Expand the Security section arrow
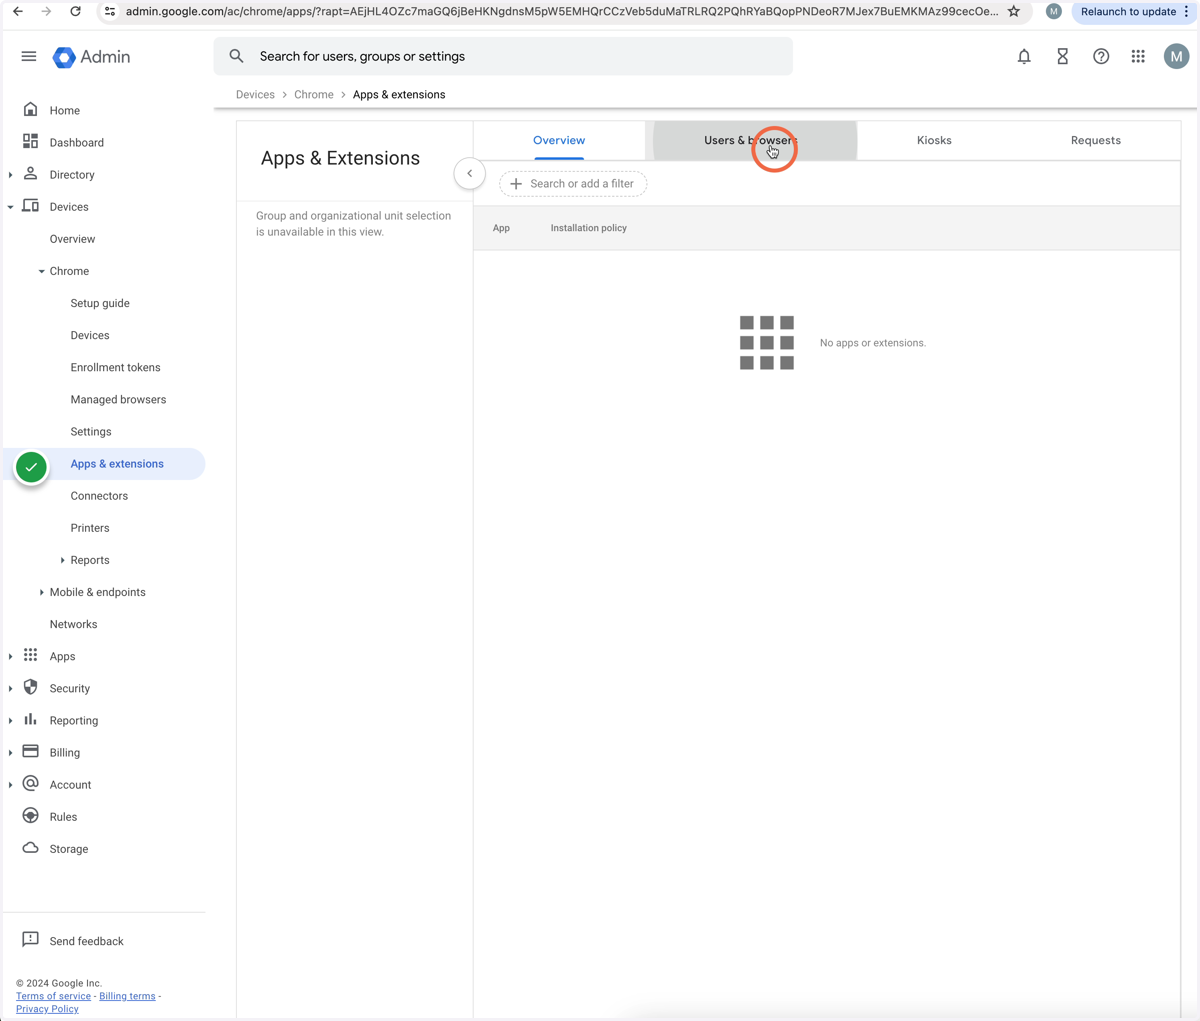 point(11,689)
